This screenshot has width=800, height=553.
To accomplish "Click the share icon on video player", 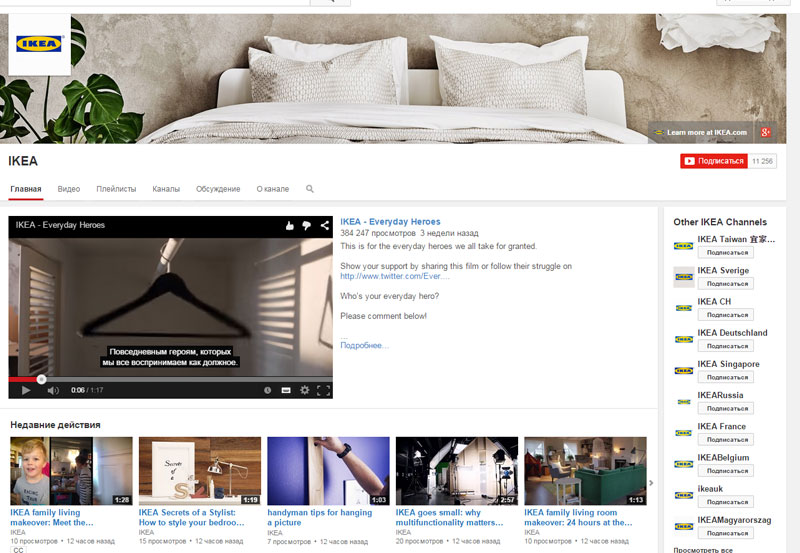I will tap(324, 226).
